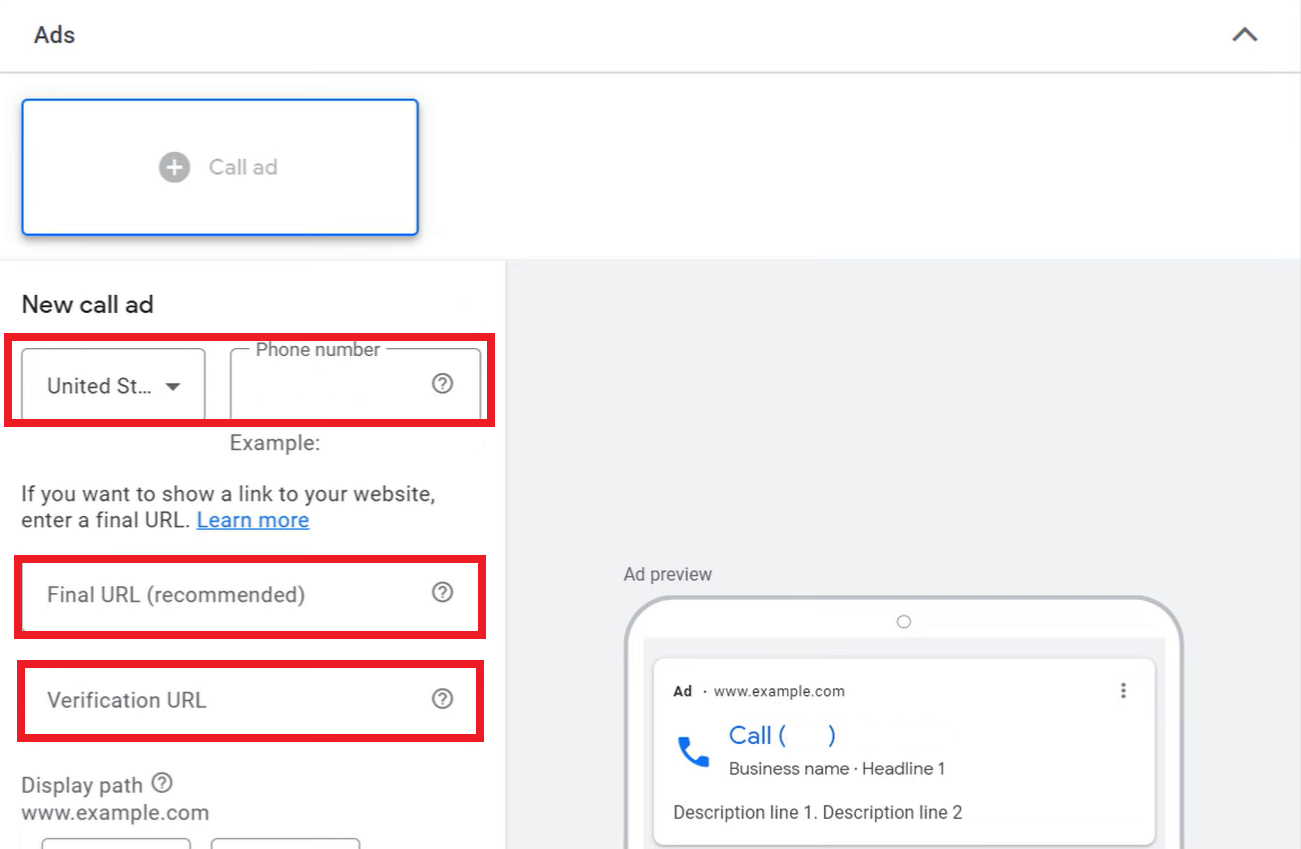
Task: Open help icon for Verification URL
Action: point(442,699)
